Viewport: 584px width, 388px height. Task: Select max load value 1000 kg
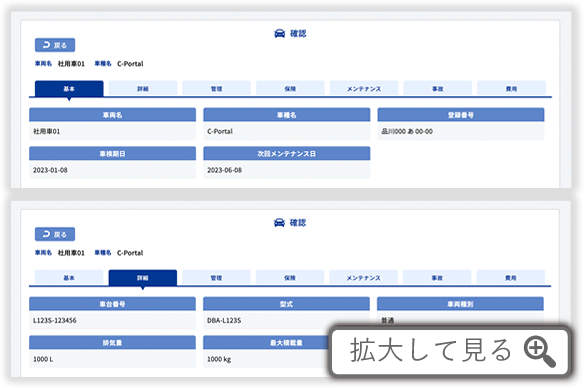pyautogui.click(x=219, y=359)
